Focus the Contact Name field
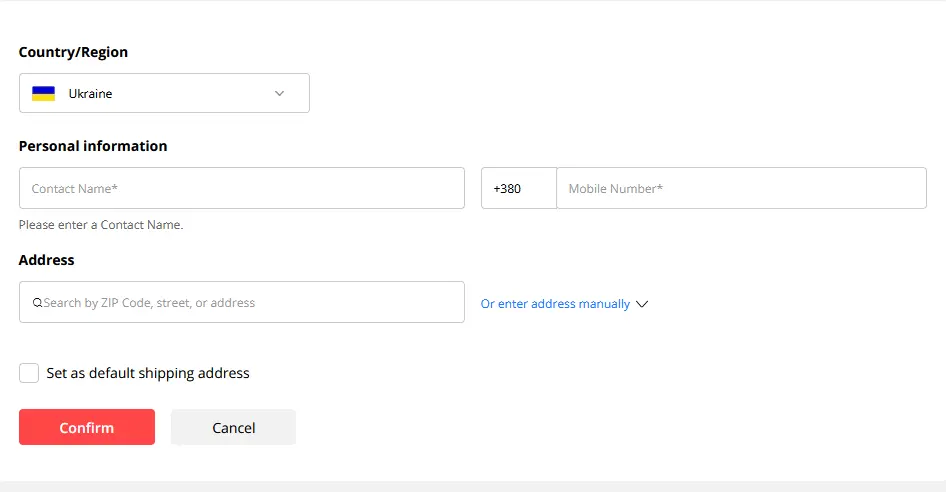 (x=242, y=188)
